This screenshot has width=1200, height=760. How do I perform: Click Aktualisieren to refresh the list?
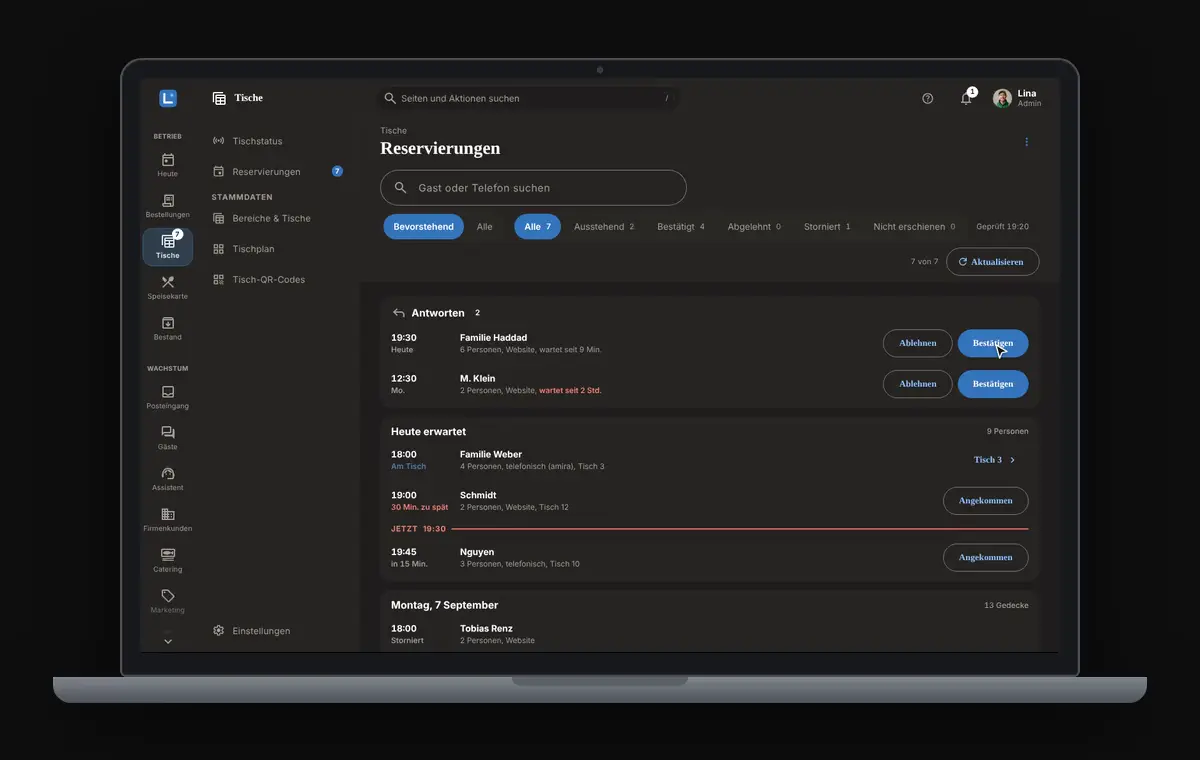[x=992, y=262]
